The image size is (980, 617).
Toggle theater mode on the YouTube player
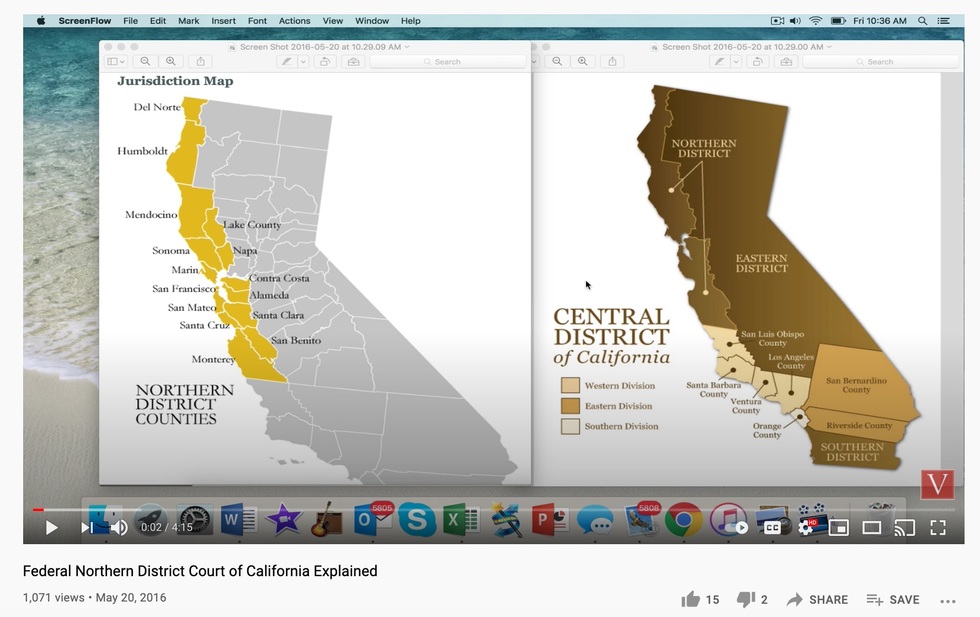[871, 528]
